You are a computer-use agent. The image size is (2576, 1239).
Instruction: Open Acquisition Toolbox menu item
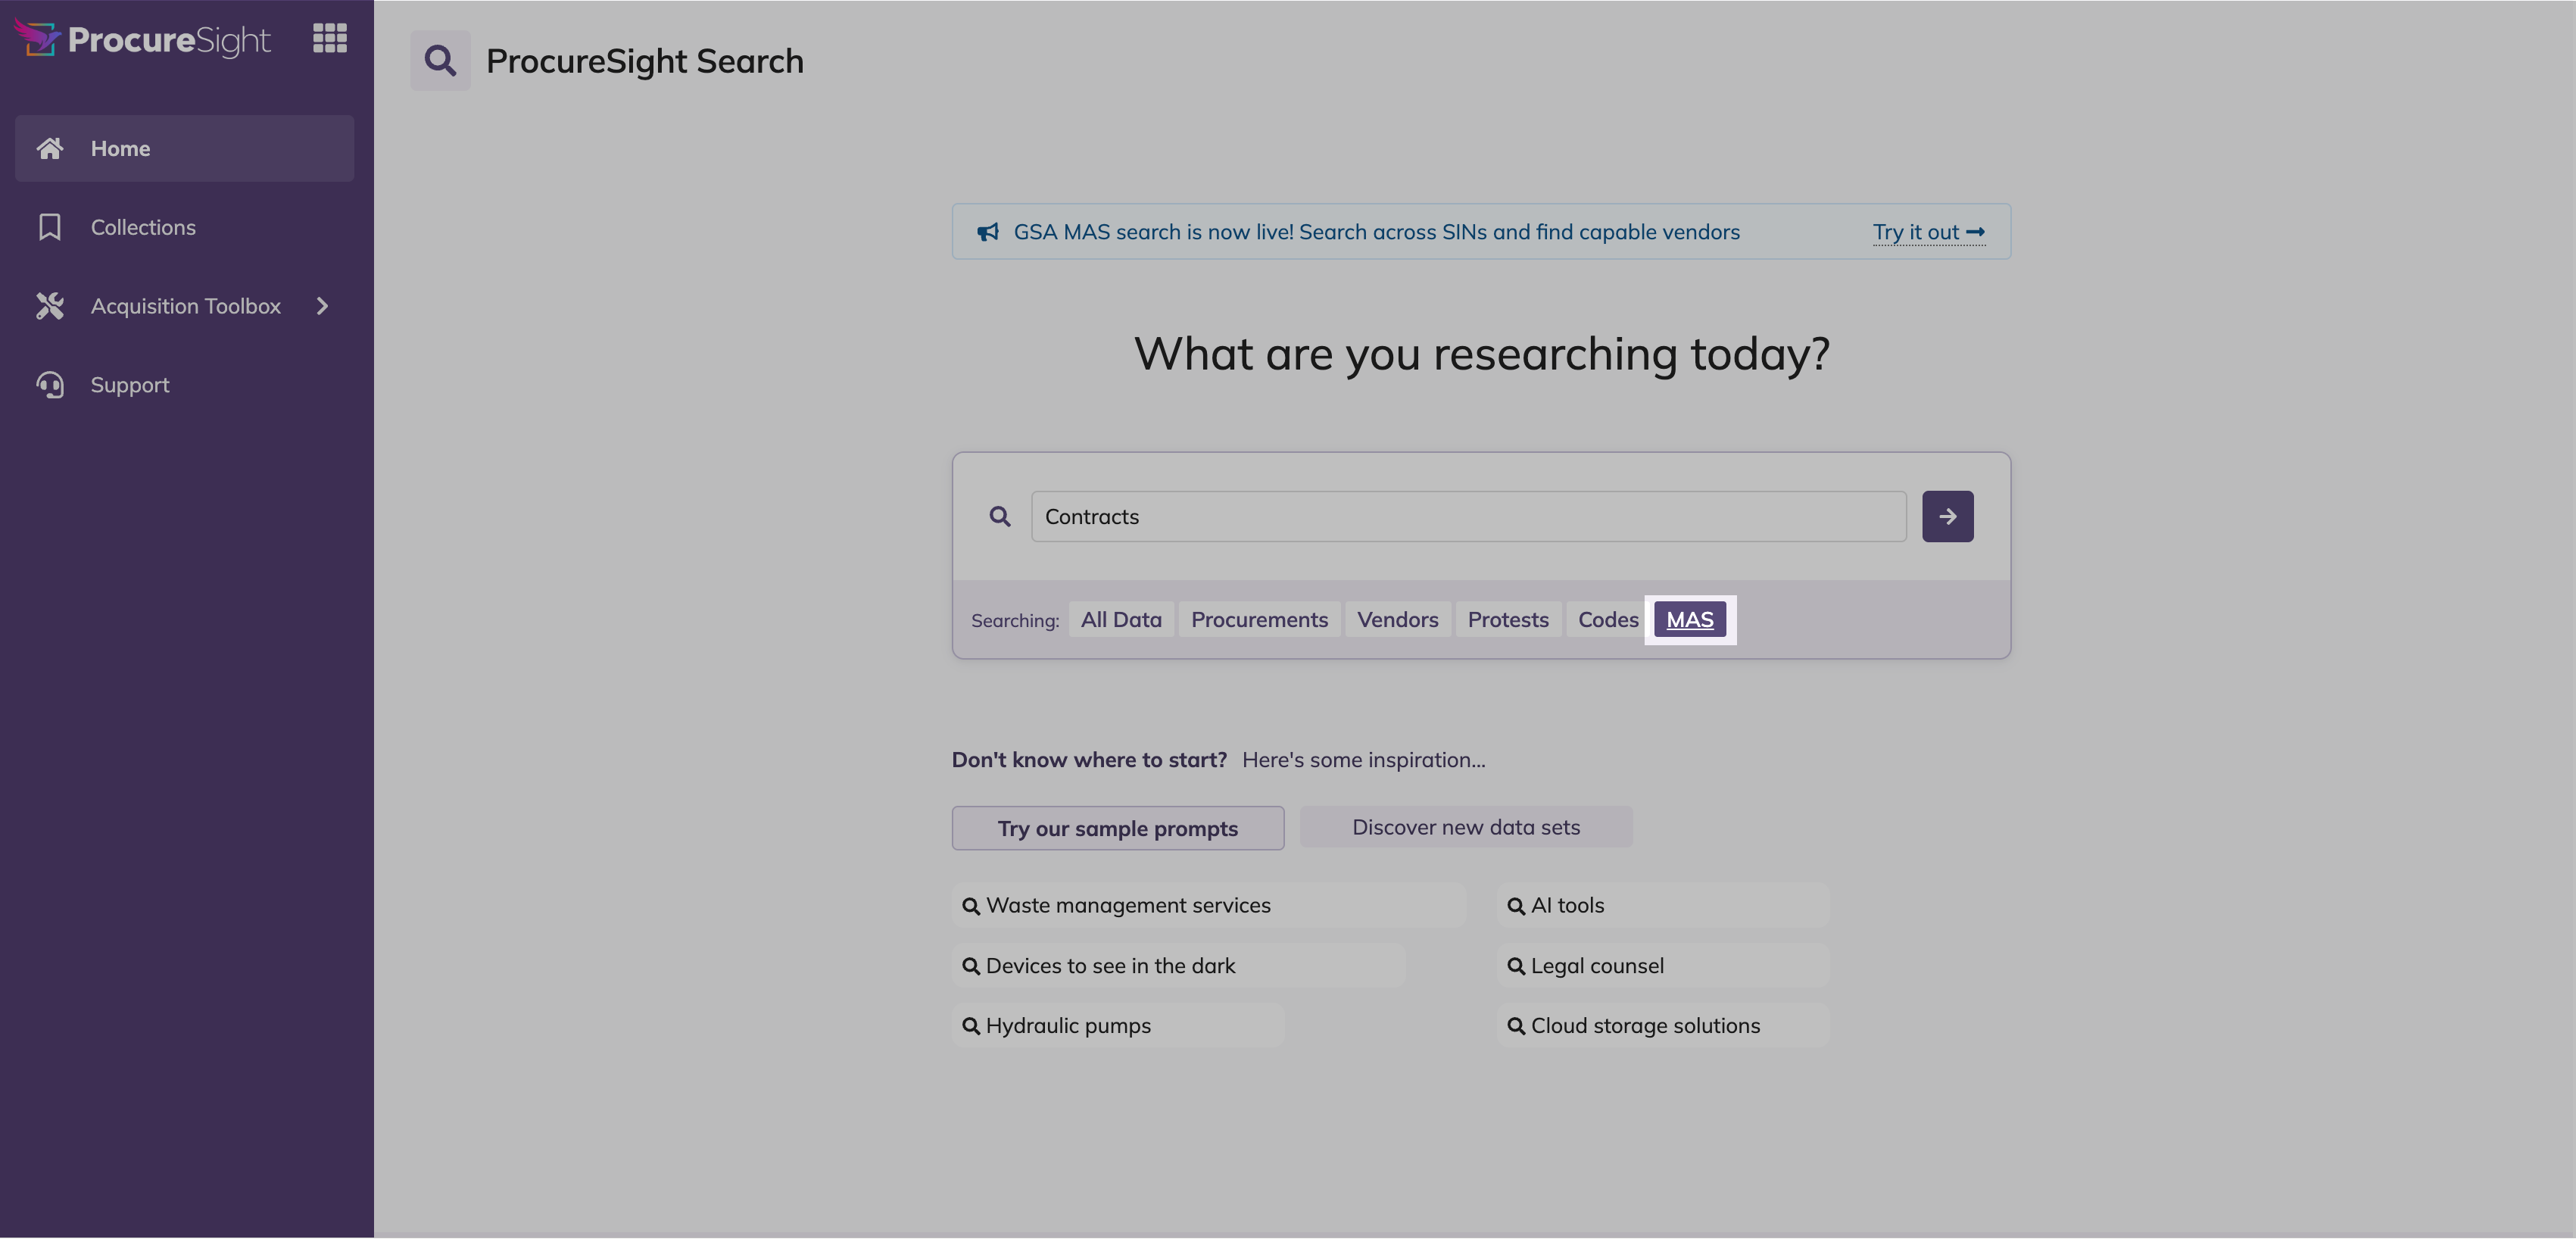(185, 306)
